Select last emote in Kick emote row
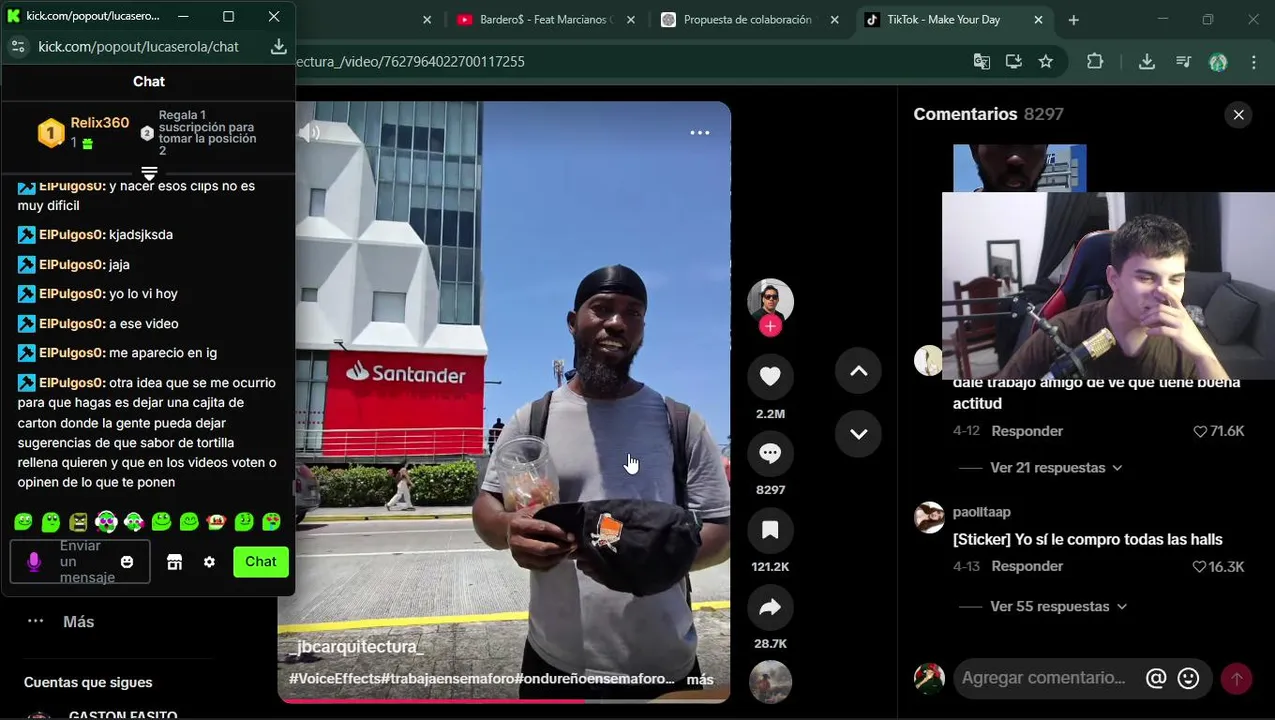The height and width of the screenshot is (720, 1275). 271,522
